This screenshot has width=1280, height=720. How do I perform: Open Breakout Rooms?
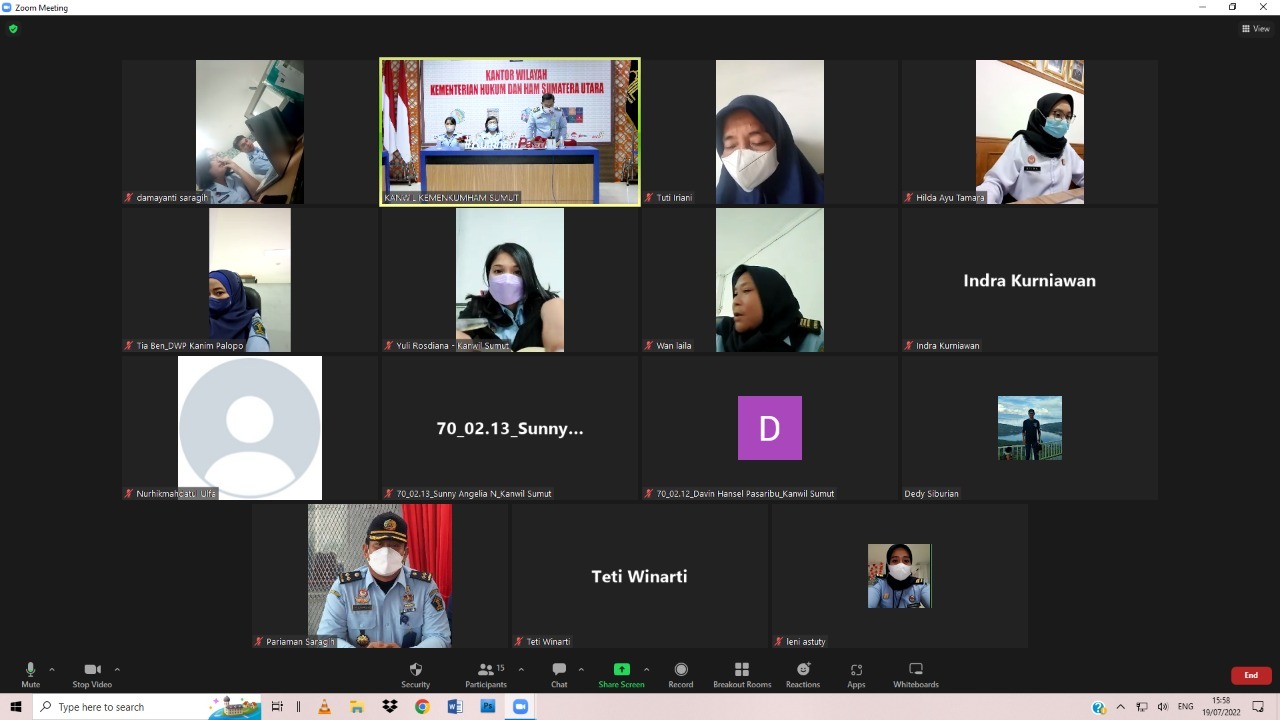(x=742, y=670)
